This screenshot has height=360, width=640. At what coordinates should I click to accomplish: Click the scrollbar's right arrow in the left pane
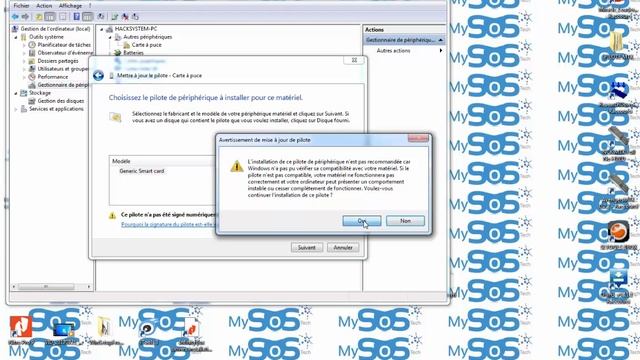click(x=89, y=287)
